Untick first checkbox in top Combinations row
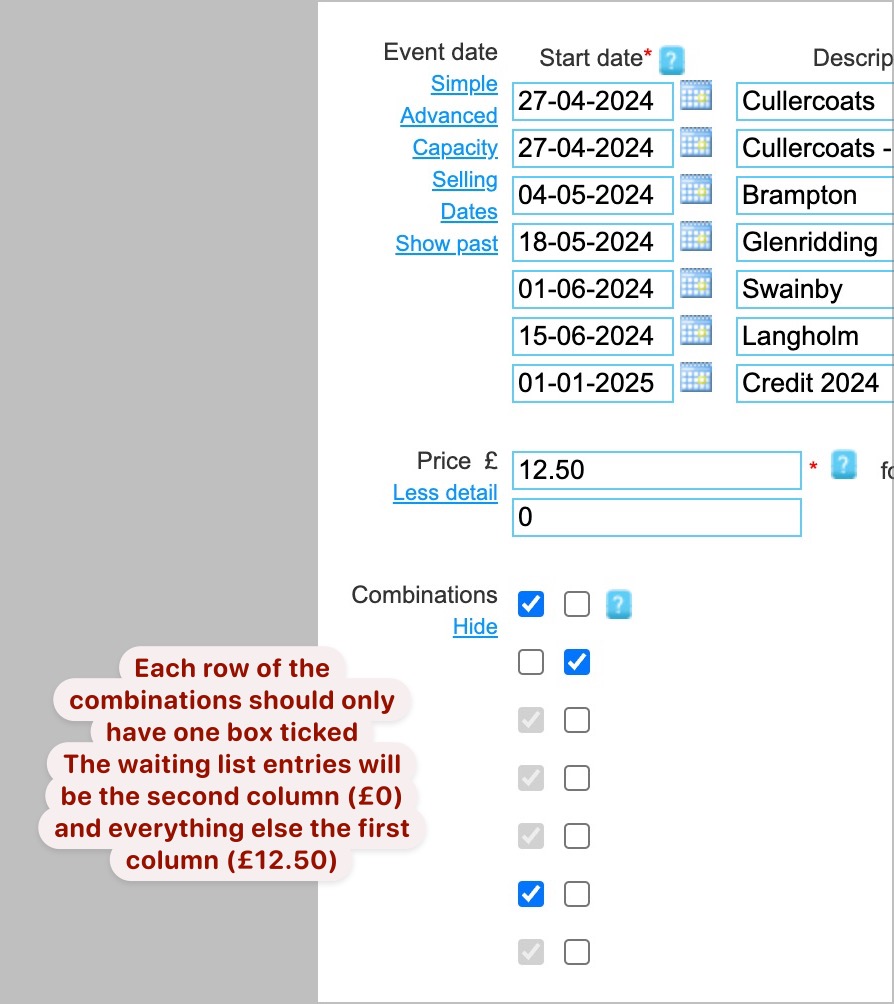The image size is (894, 1004). pos(531,604)
